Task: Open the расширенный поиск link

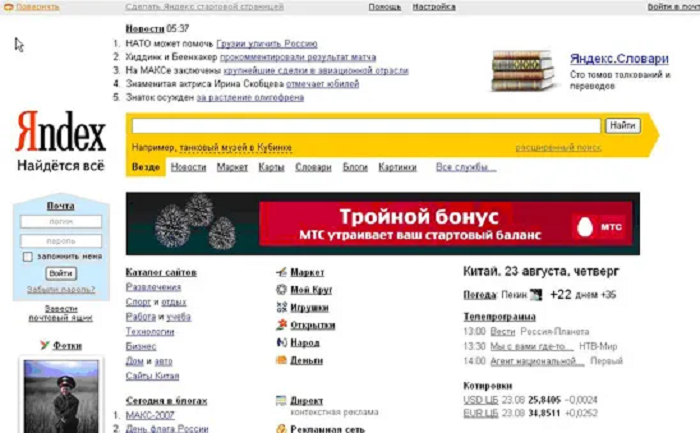Action: pyautogui.click(x=558, y=147)
